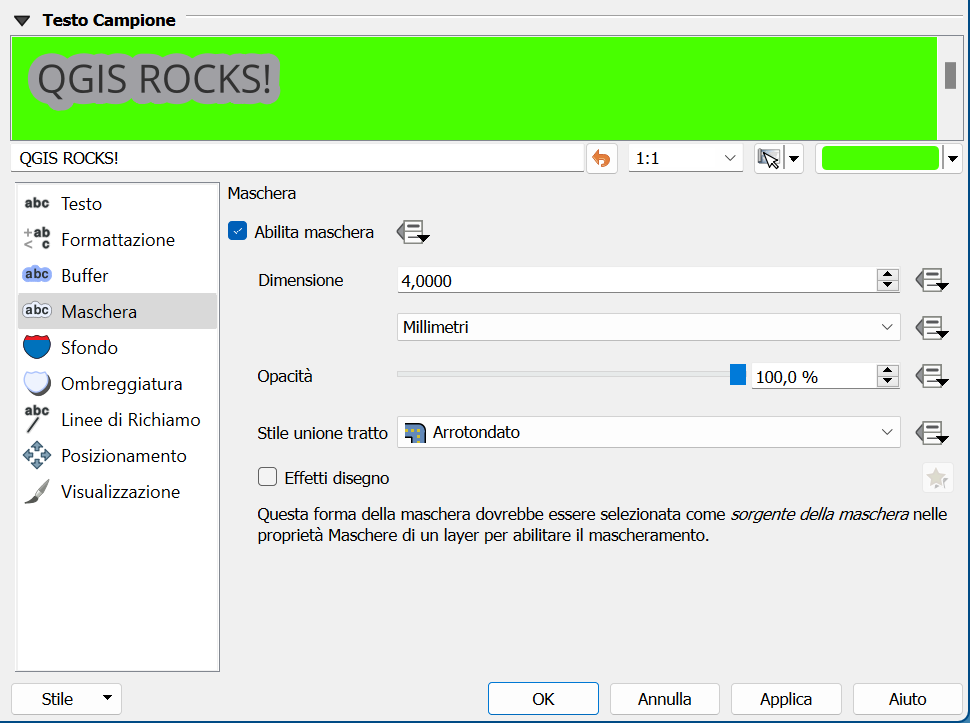
Task: Collapse the Testo Campione section
Action: [x=22, y=20]
